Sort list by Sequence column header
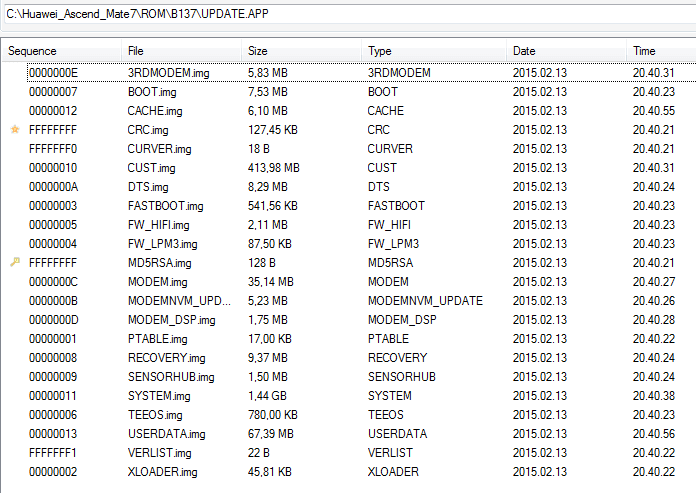This screenshot has width=696, height=493. [61, 51]
